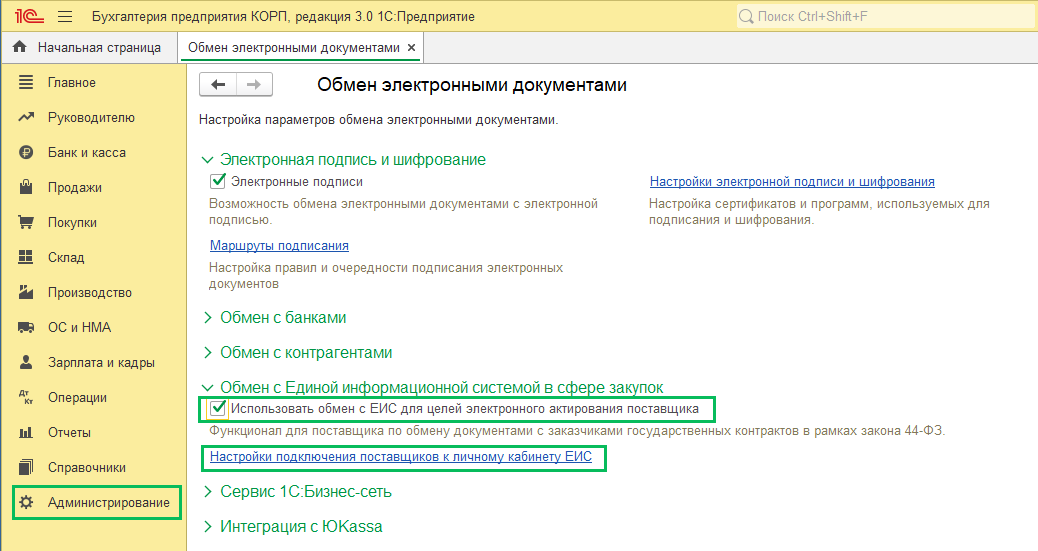Open the Банк и касса section
The image size is (1038, 551).
click(87, 152)
